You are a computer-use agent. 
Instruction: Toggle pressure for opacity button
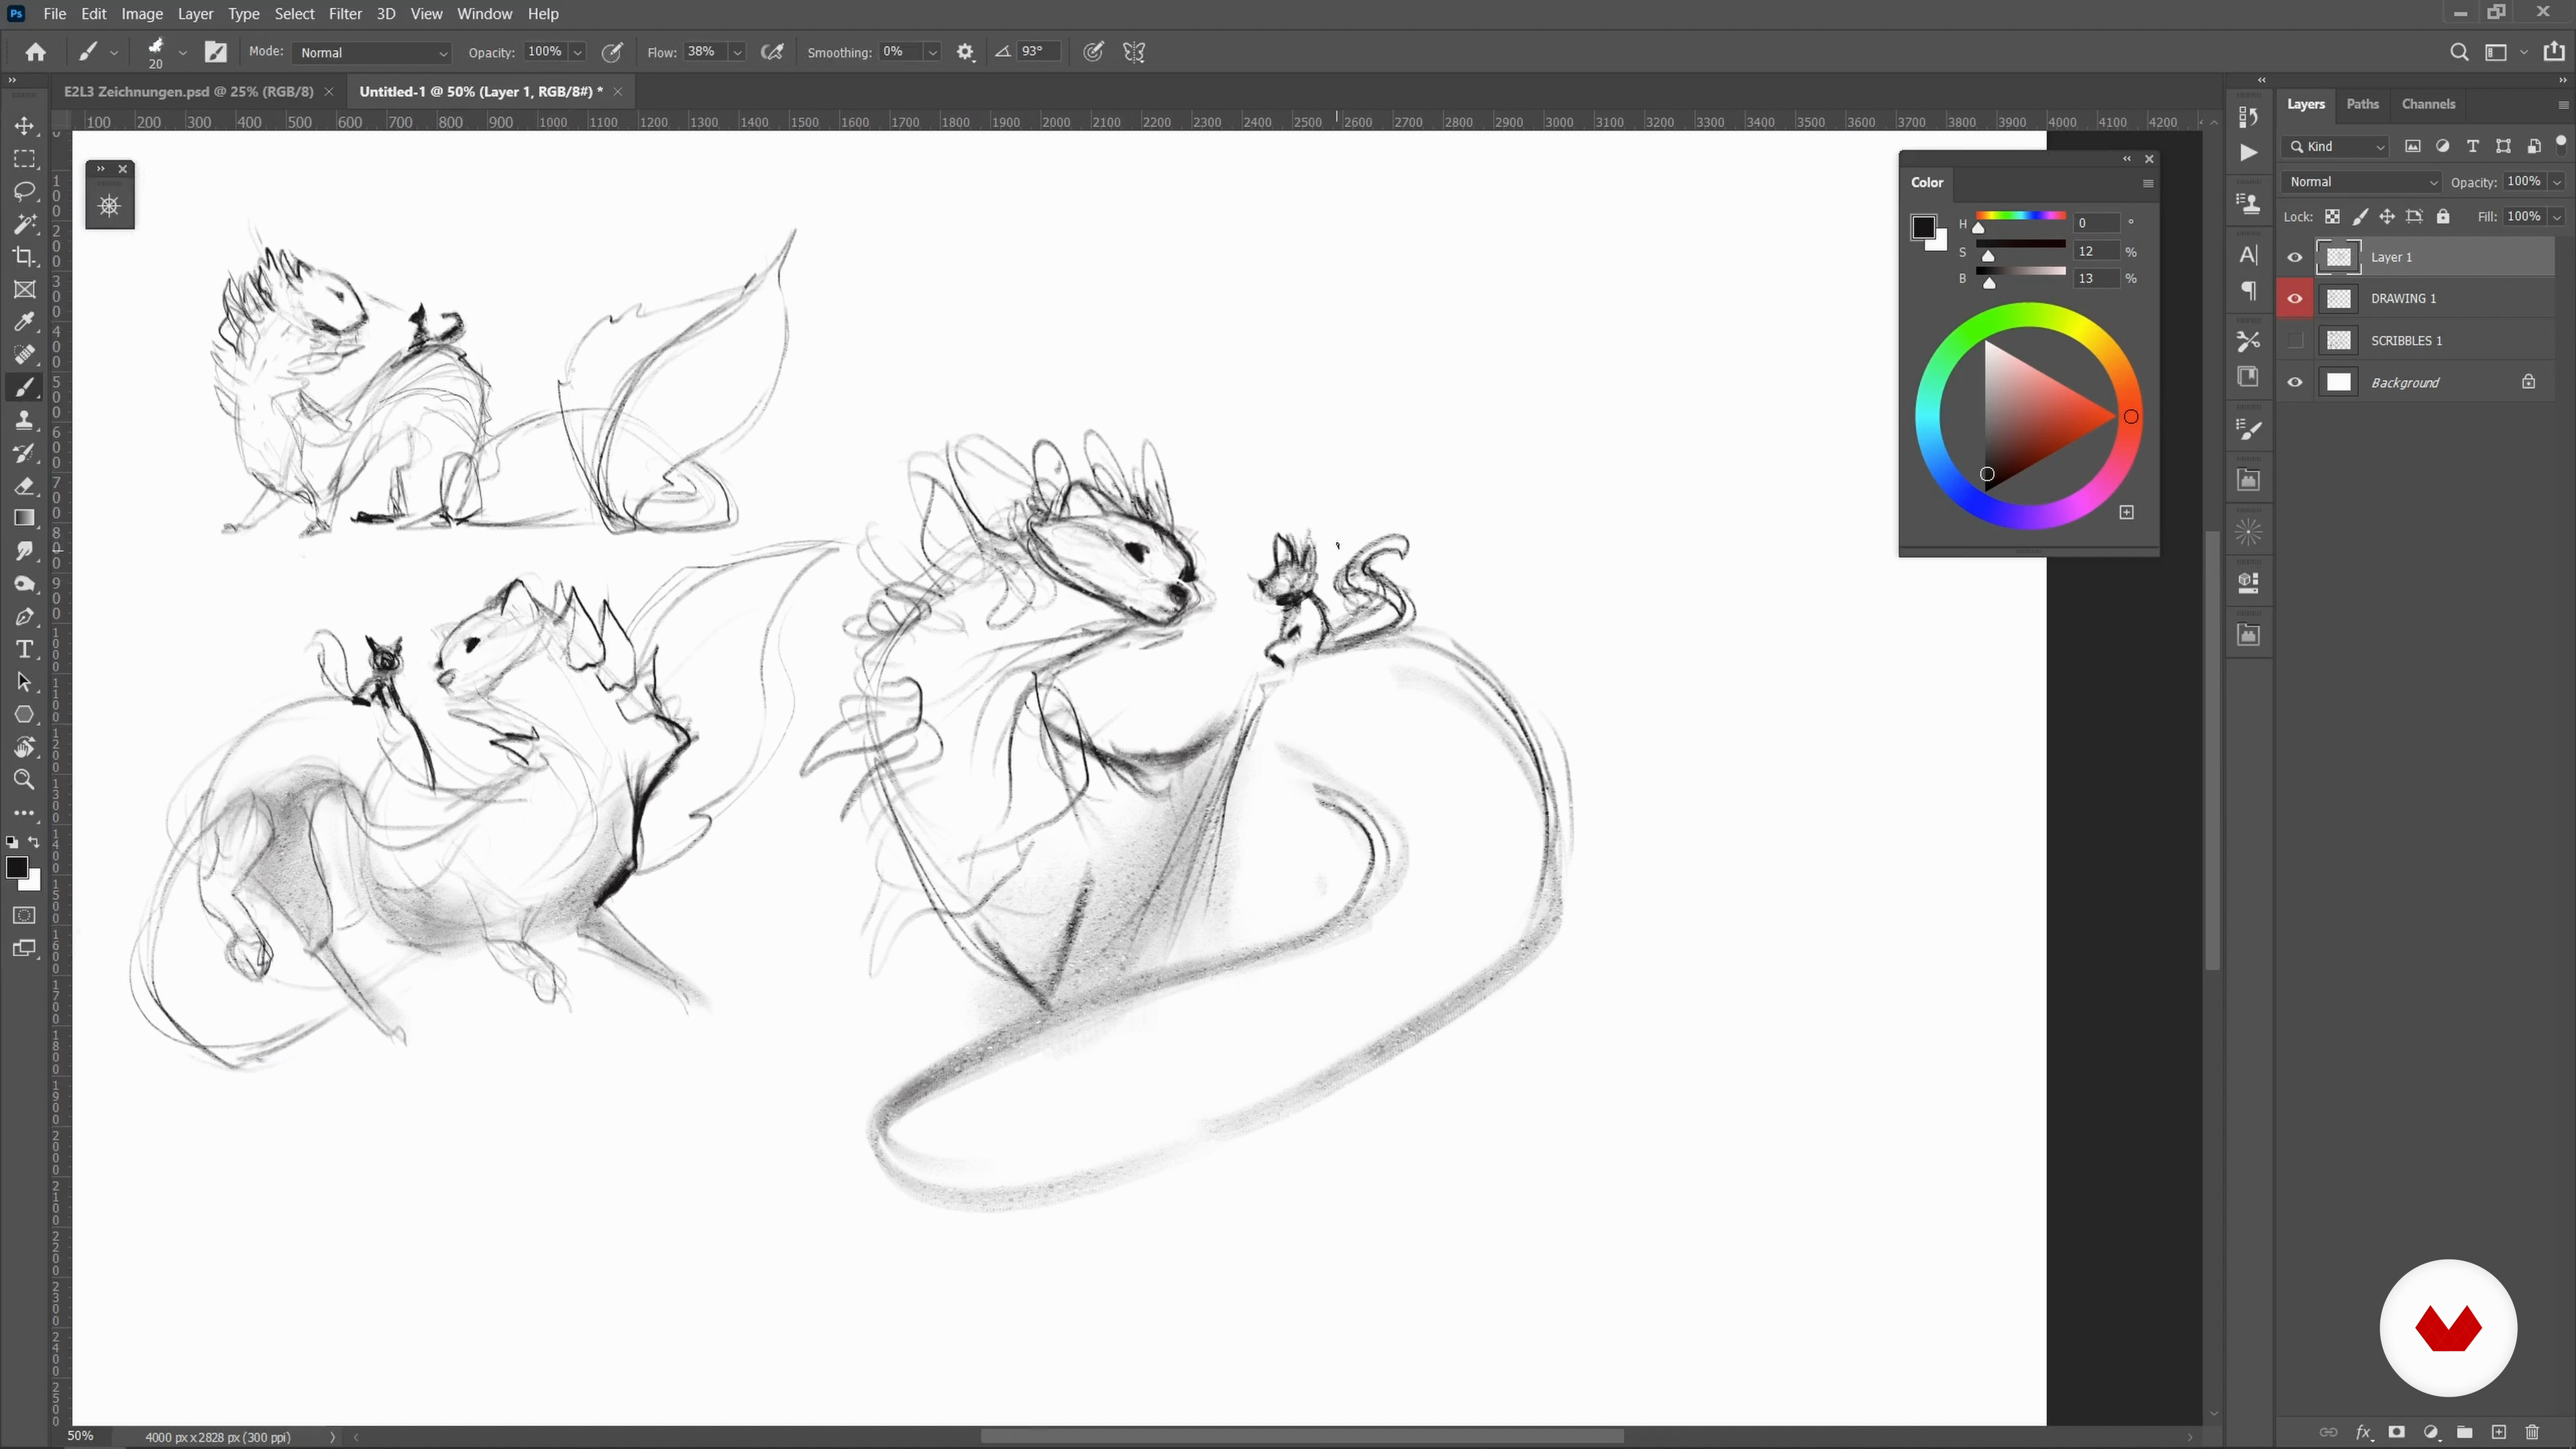point(612,52)
